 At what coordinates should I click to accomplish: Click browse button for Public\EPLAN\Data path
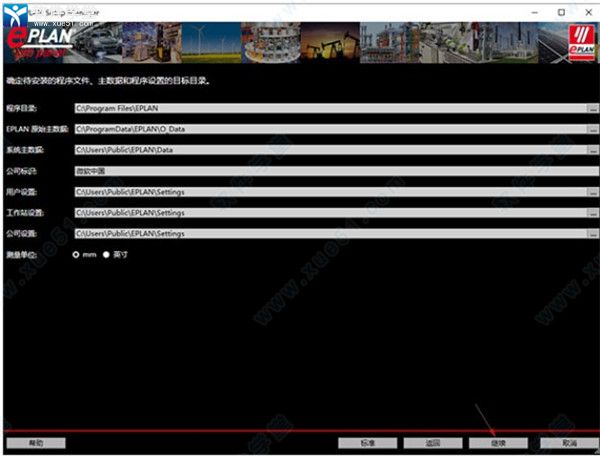tap(593, 150)
